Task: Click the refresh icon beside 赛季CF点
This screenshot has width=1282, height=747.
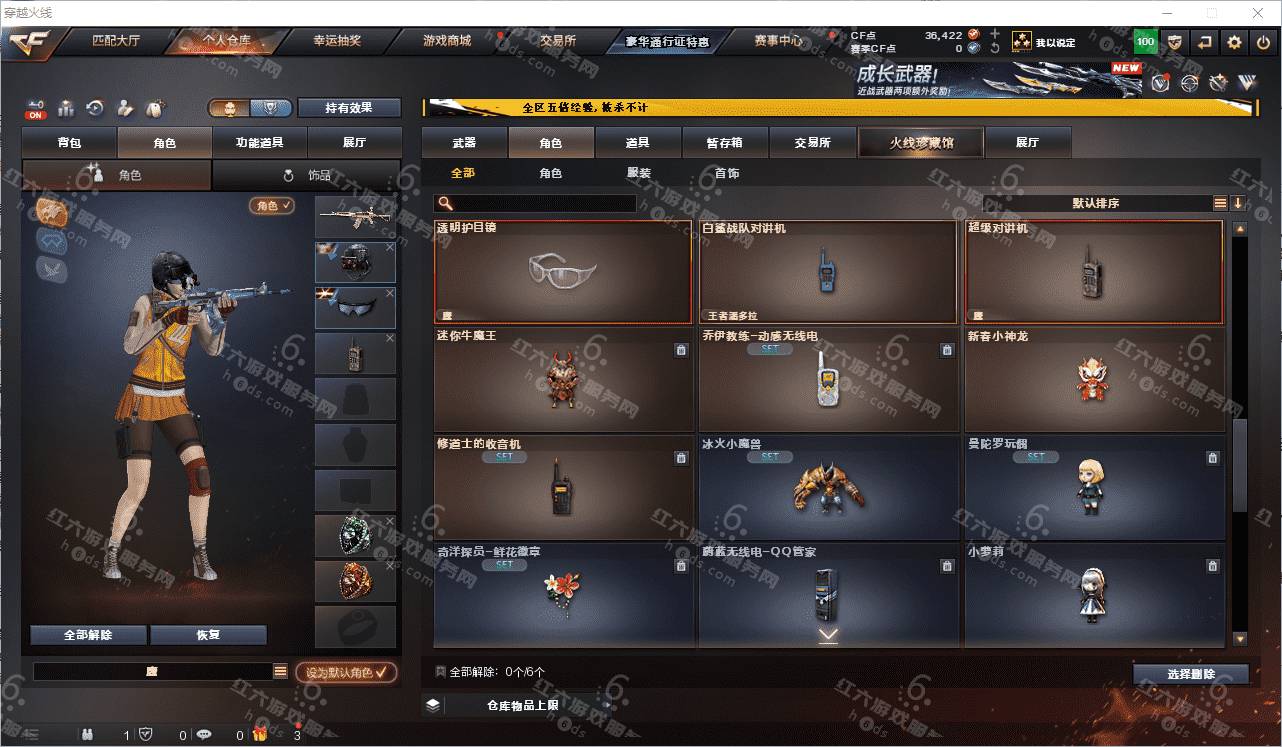Action: click(994, 48)
